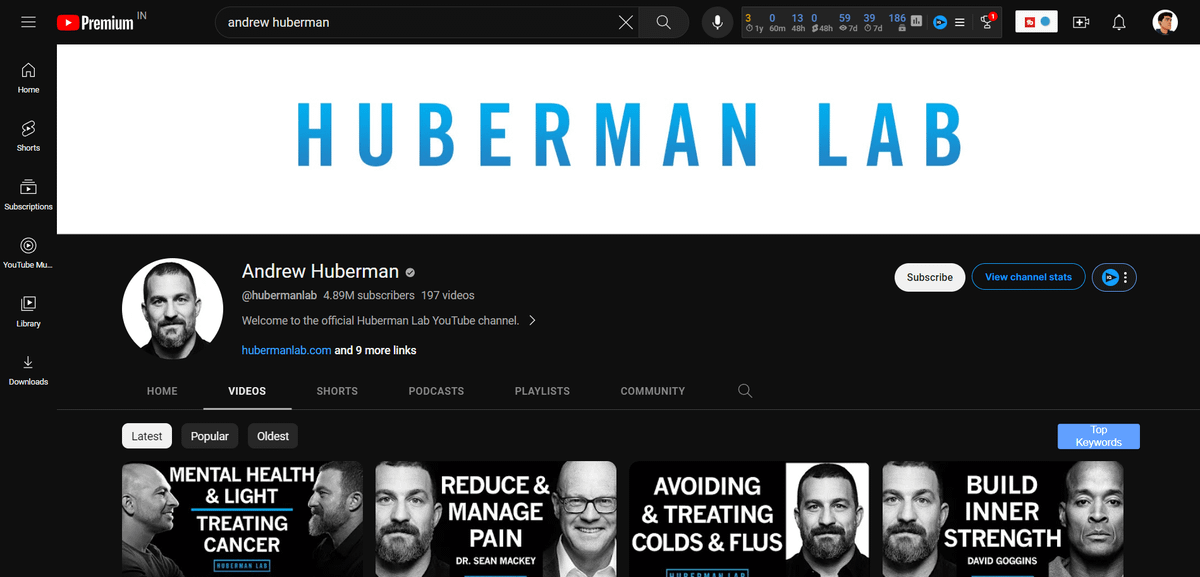Open the vidIQ bar chart stats icon

[x=916, y=21]
